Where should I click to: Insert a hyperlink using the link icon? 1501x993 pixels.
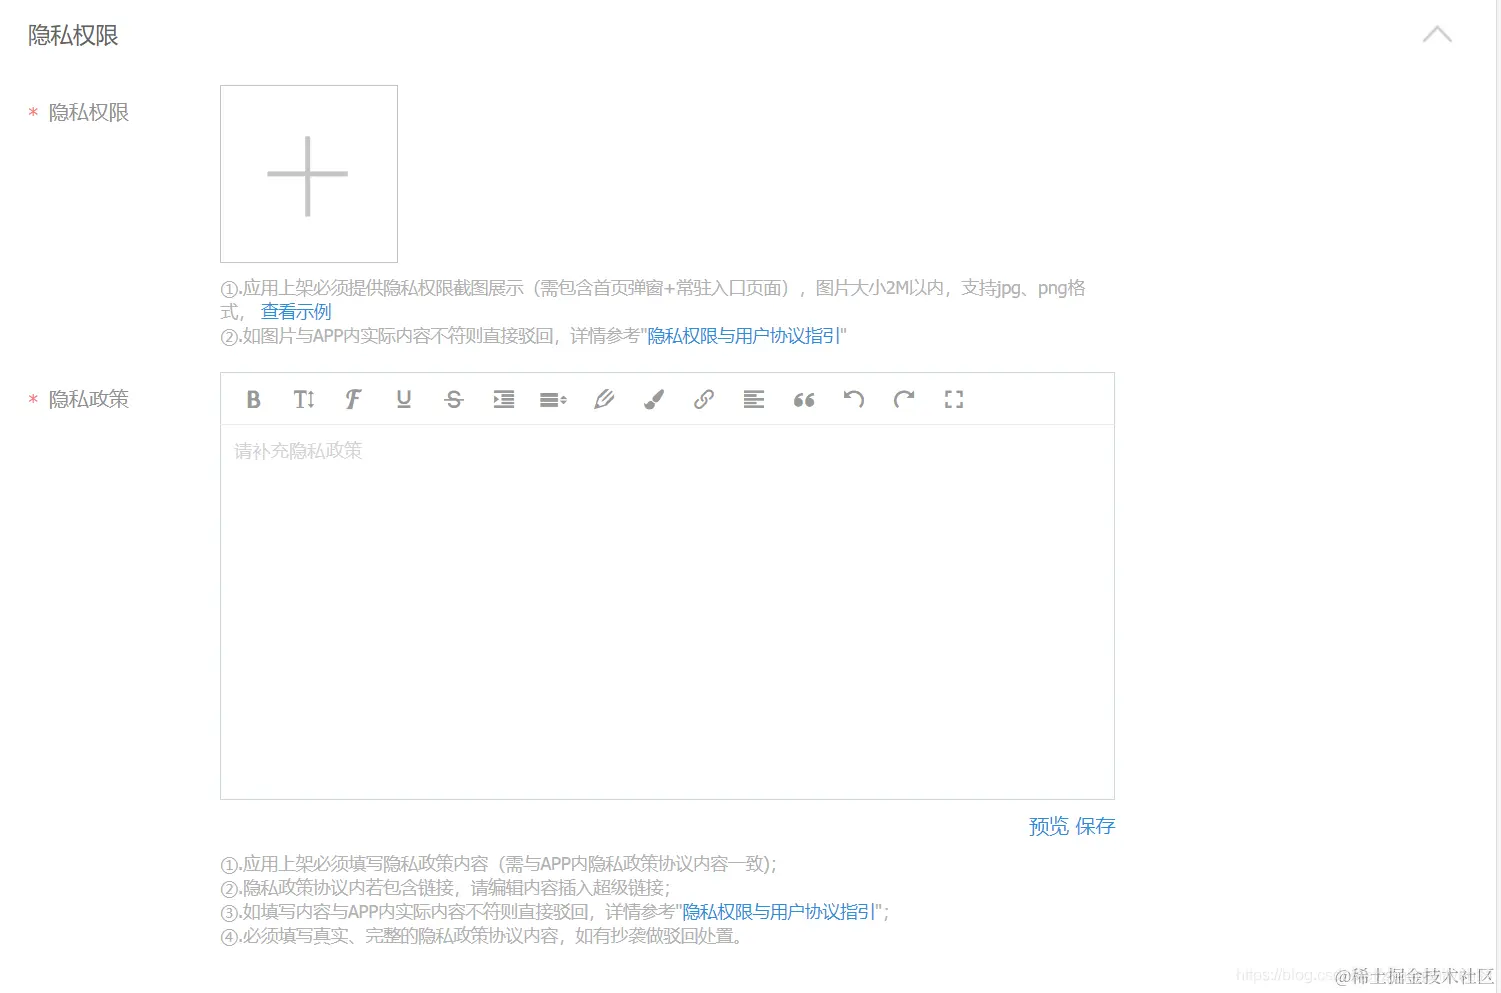[x=703, y=399]
